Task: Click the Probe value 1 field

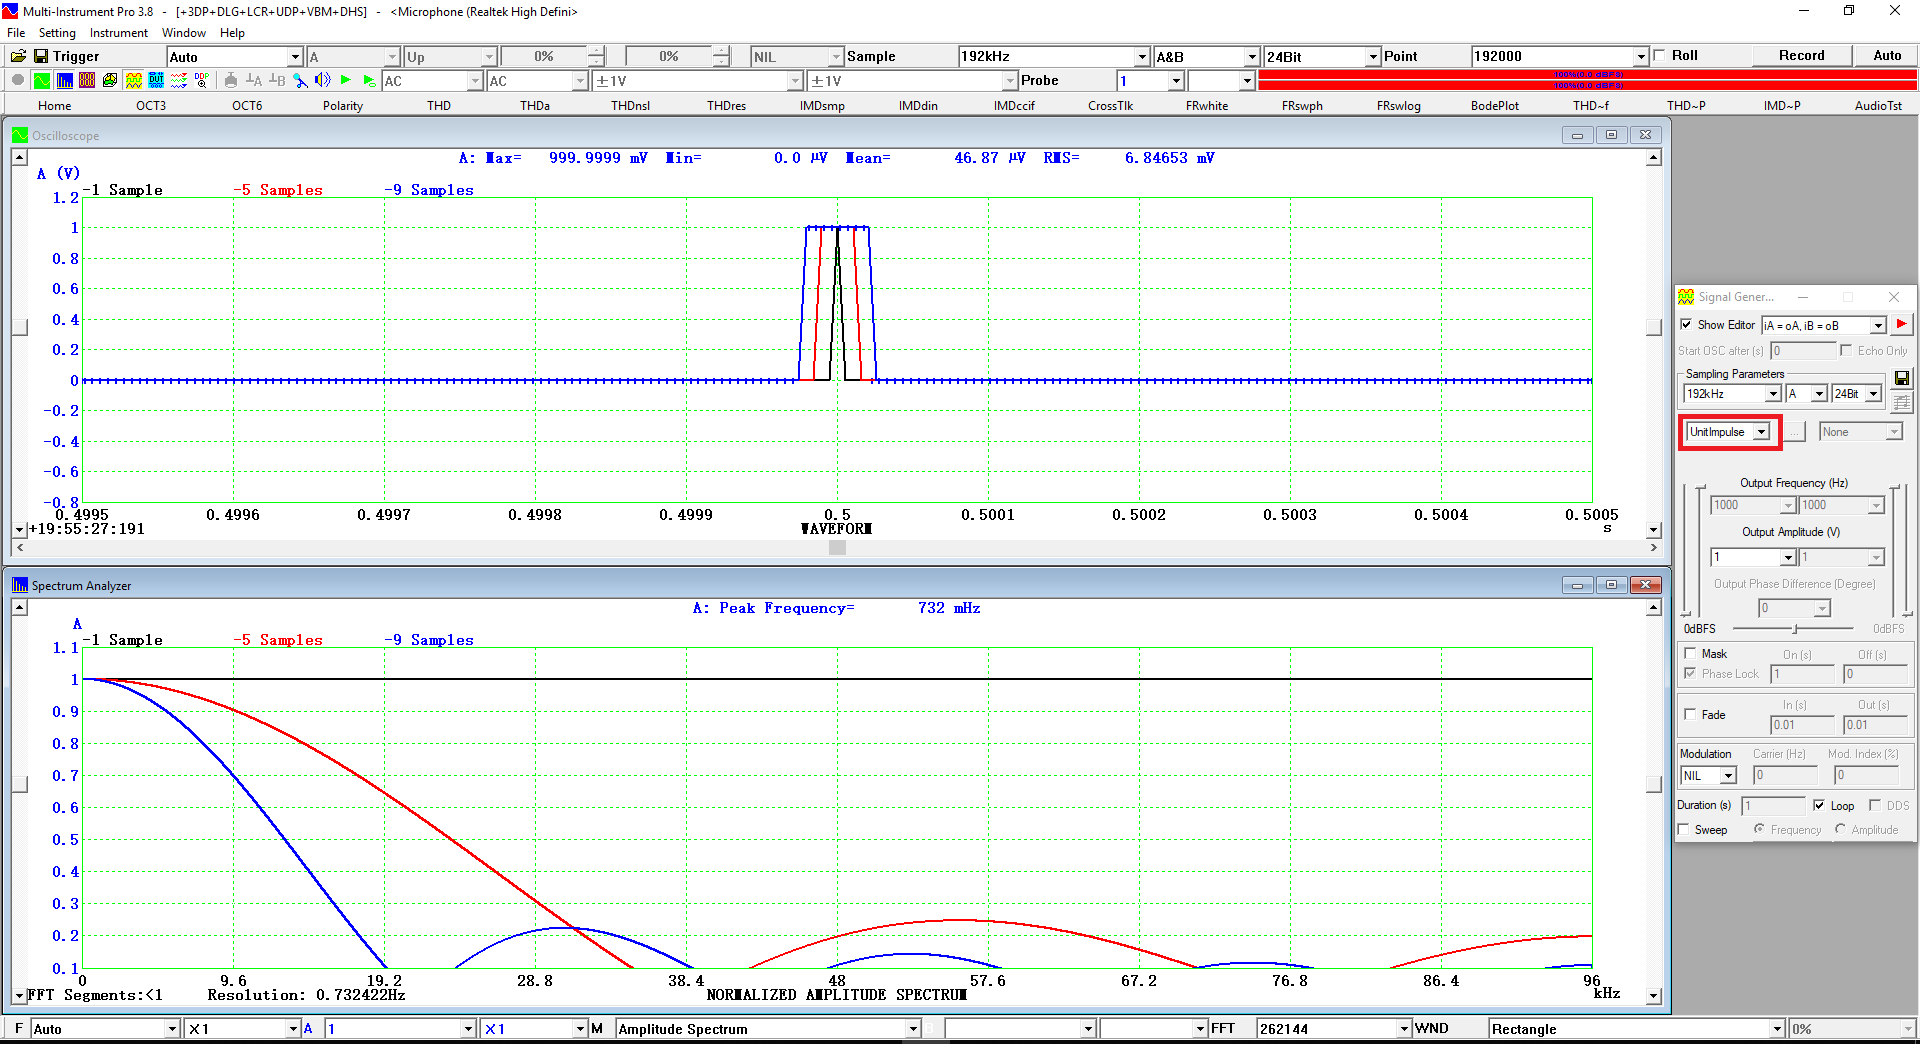Action: click(1142, 81)
